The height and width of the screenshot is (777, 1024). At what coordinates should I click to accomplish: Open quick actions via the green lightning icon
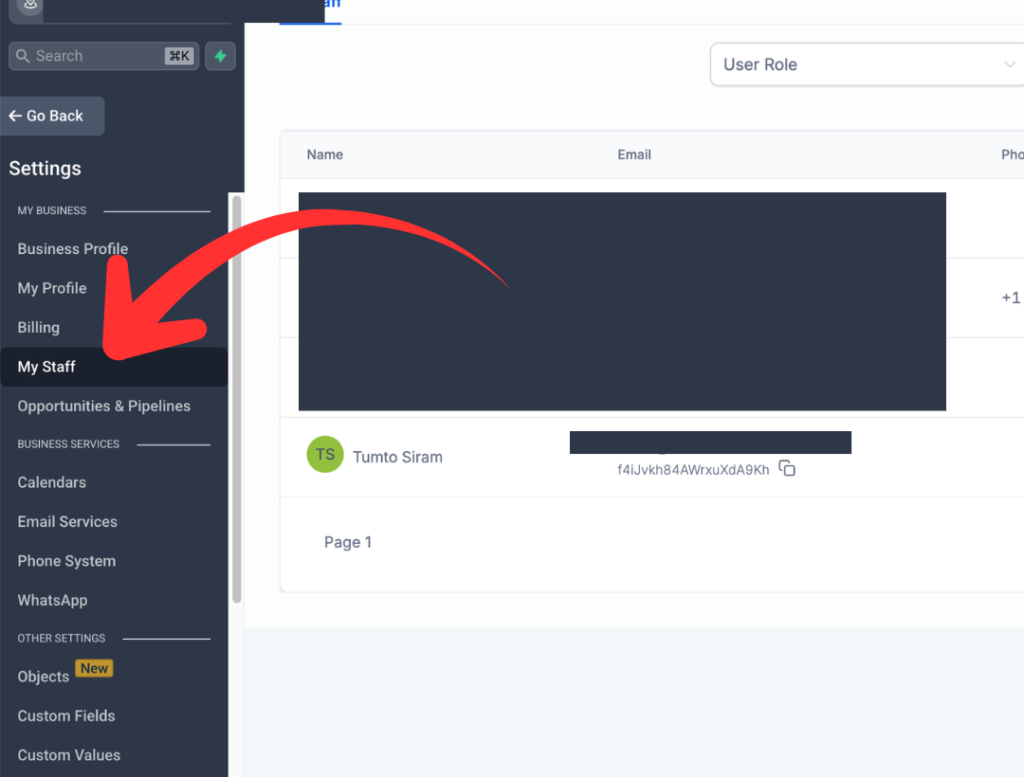(220, 55)
